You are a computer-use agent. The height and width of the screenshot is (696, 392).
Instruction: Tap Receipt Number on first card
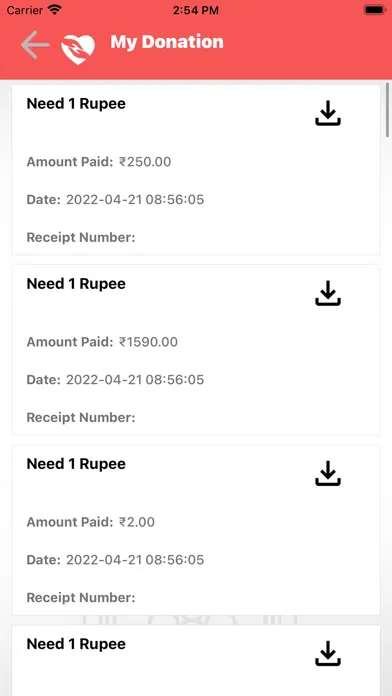pyautogui.click(x=81, y=238)
